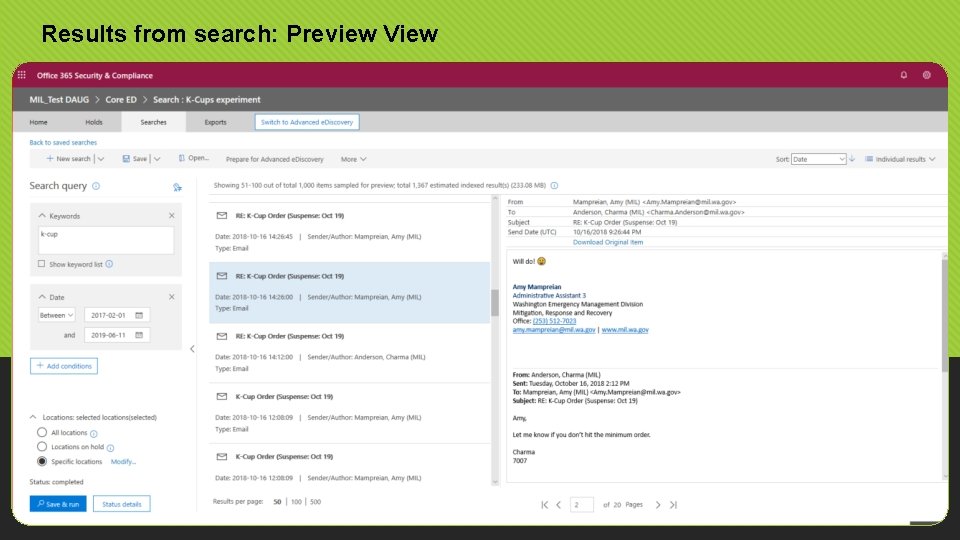Switch to the Exports tab

216,122
